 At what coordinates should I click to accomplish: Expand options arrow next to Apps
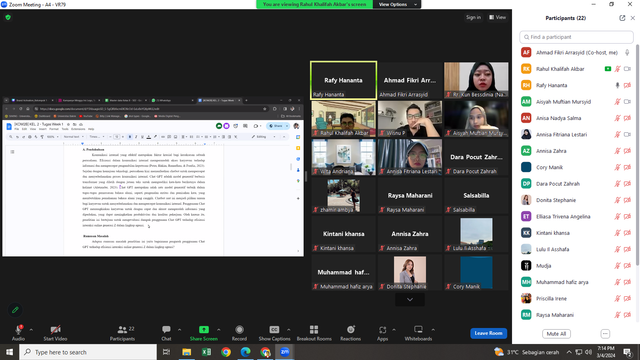pos(394,330)
